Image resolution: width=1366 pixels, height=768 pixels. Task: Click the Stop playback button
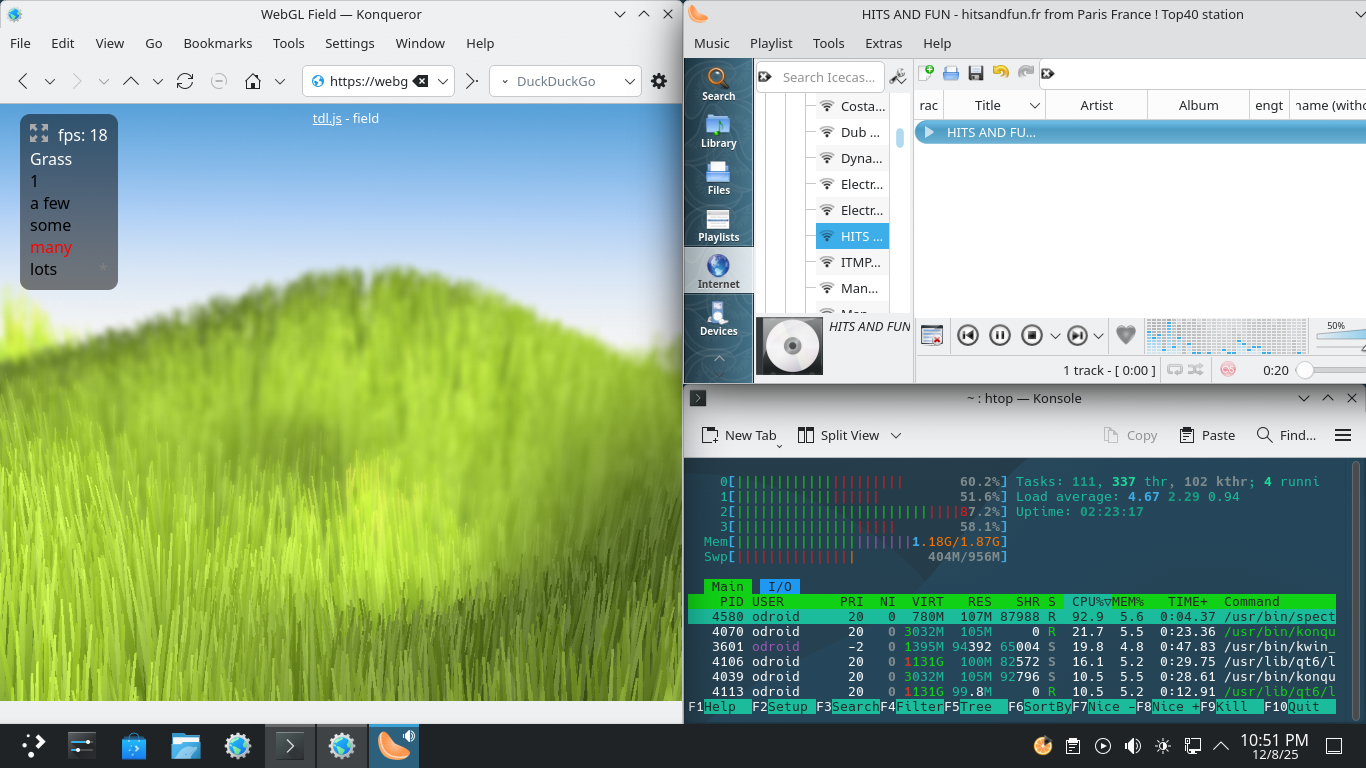tap(1032, 336)
